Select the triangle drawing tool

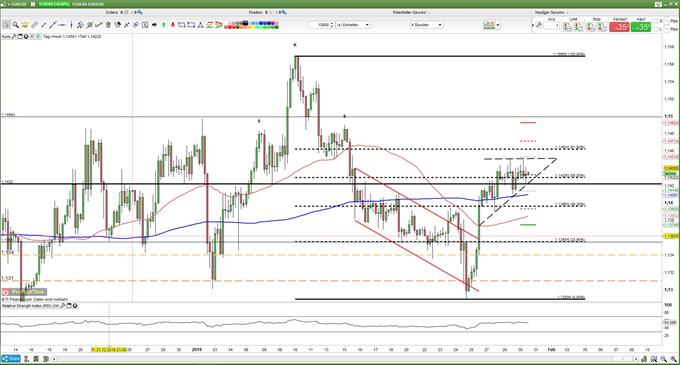200,25
